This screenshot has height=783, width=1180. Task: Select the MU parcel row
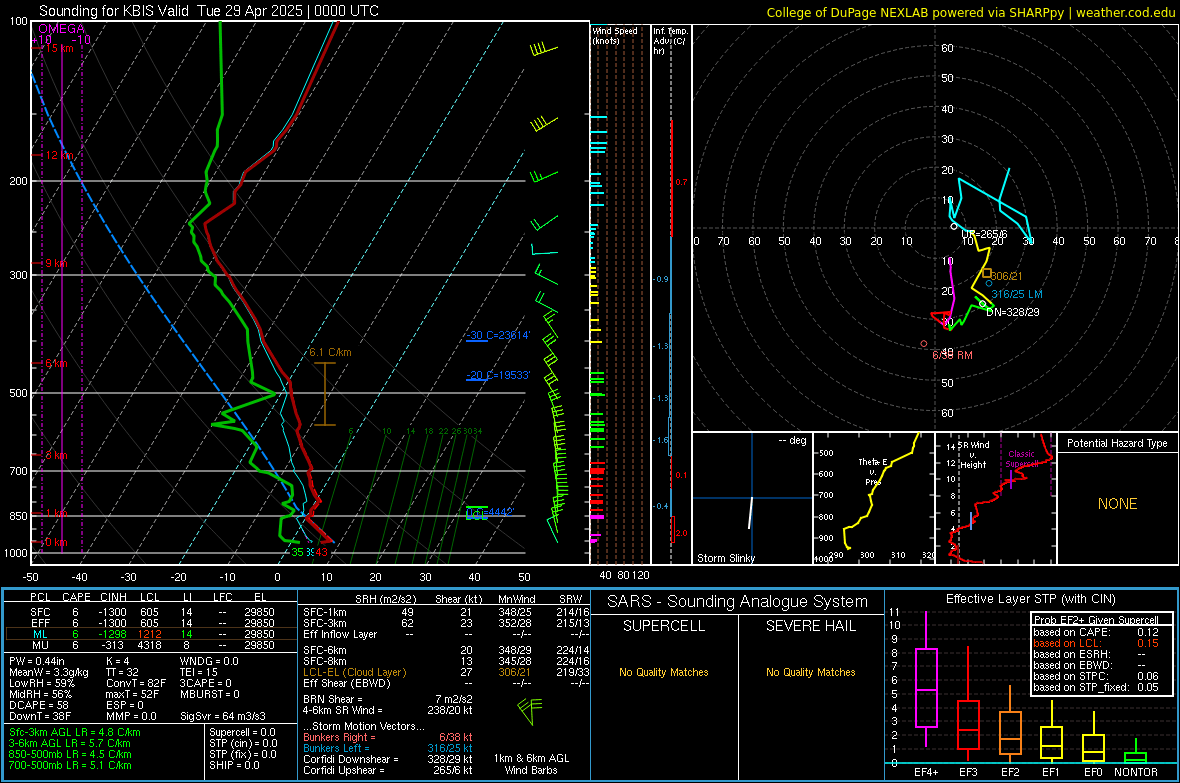tap(151, 645)
